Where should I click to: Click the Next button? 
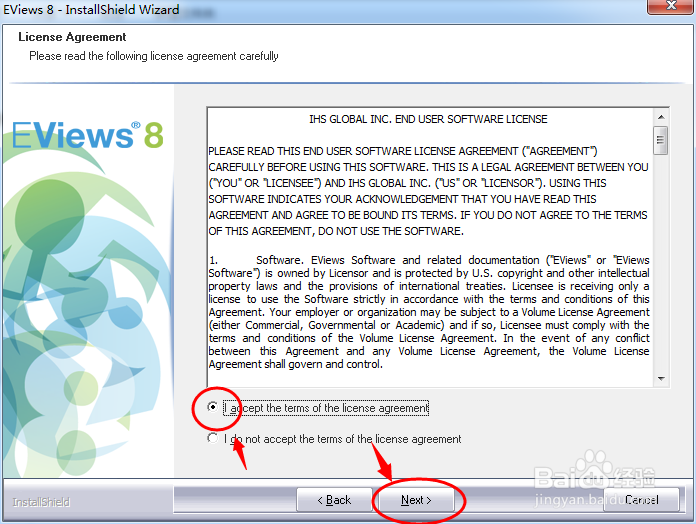[x=416, y=500]
